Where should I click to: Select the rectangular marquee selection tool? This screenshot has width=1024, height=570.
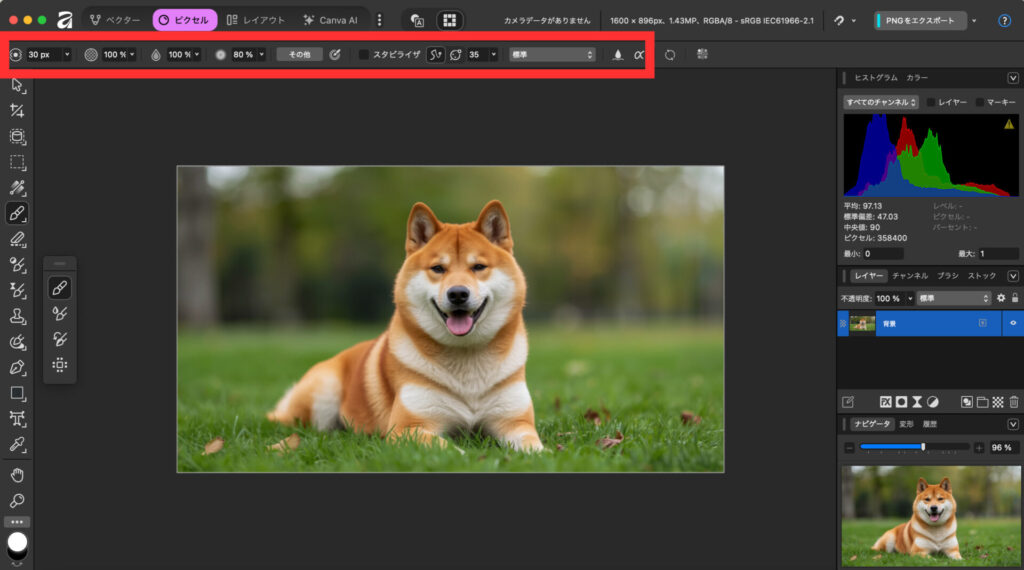pos(17,162)
